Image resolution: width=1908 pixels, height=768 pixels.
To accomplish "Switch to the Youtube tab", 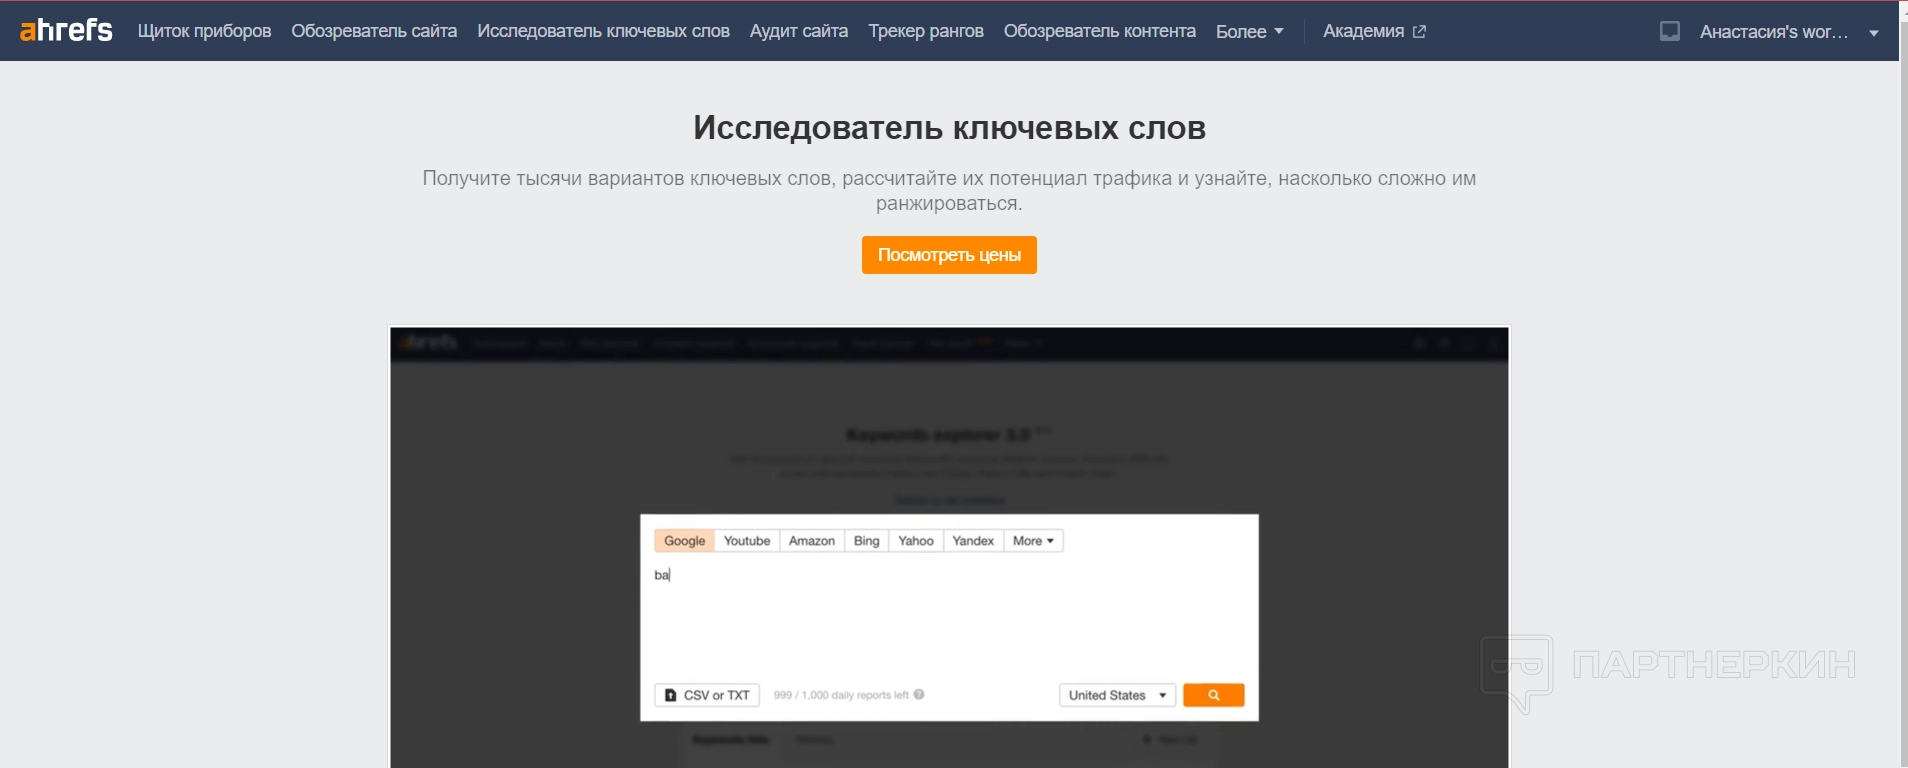I will tap(747, 541).
